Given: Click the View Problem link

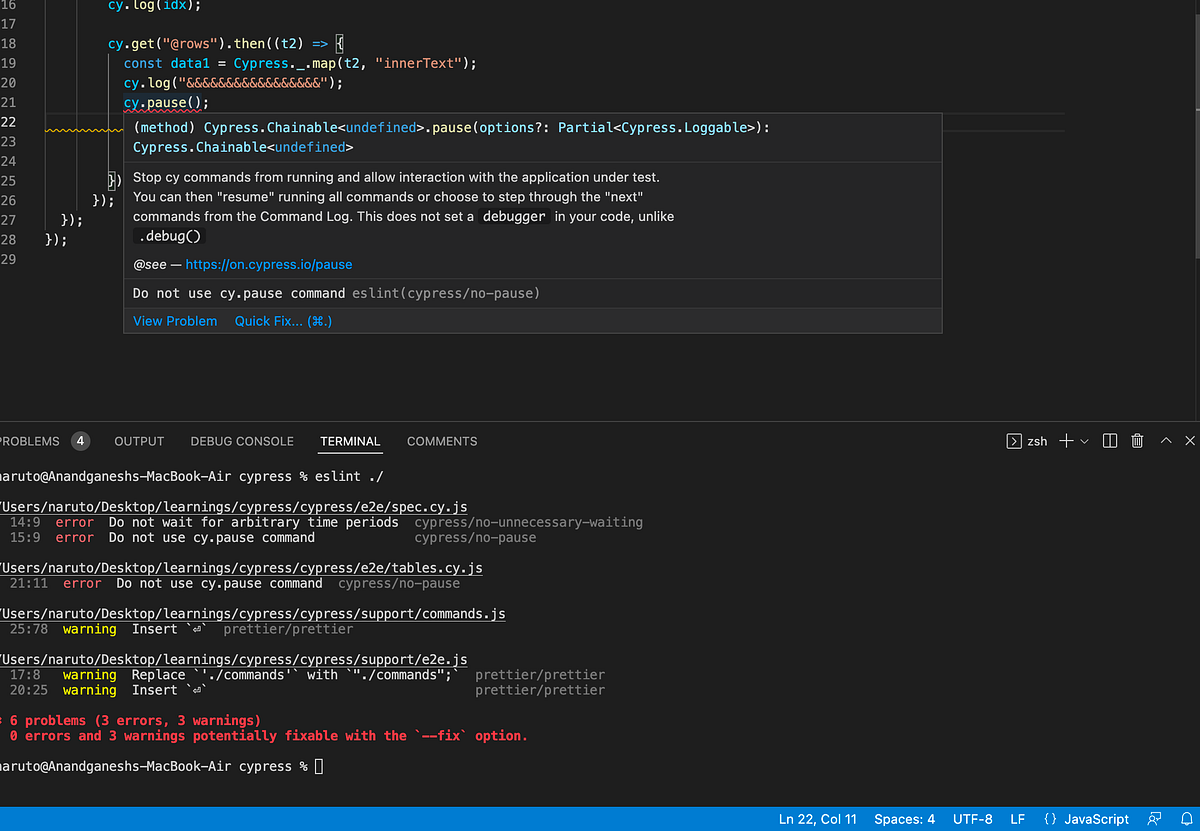Looking at the screenshot, I should 174,320.
